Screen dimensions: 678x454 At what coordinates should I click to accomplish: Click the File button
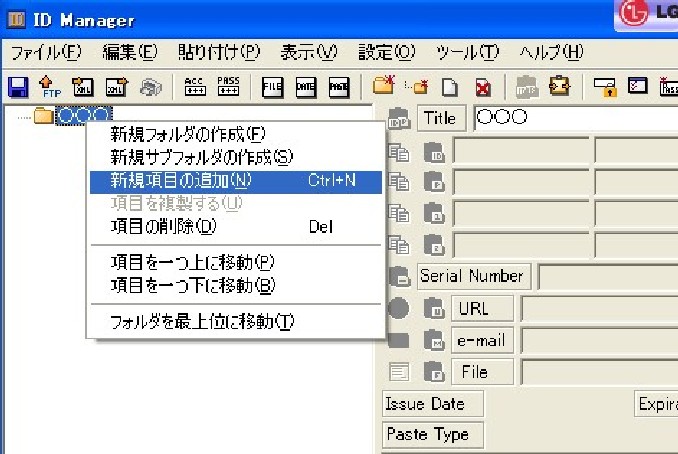(x=483, y=372)
